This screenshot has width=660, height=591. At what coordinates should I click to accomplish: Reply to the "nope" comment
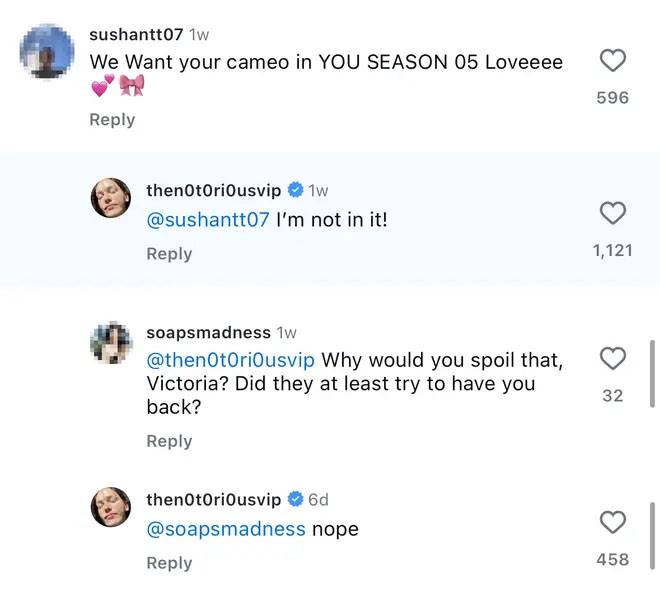pos(169,563)
